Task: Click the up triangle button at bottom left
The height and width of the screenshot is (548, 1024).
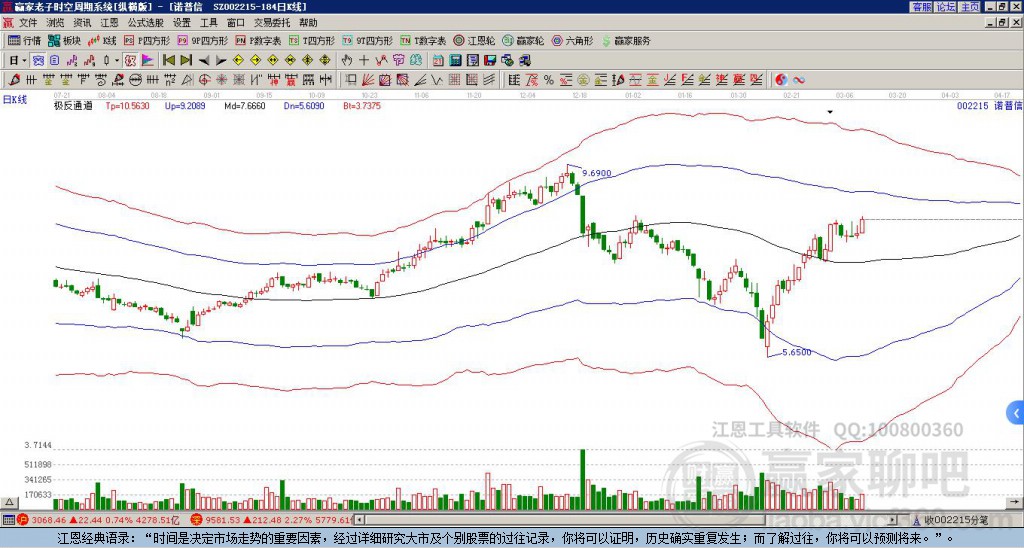Action: coord(9,502)
